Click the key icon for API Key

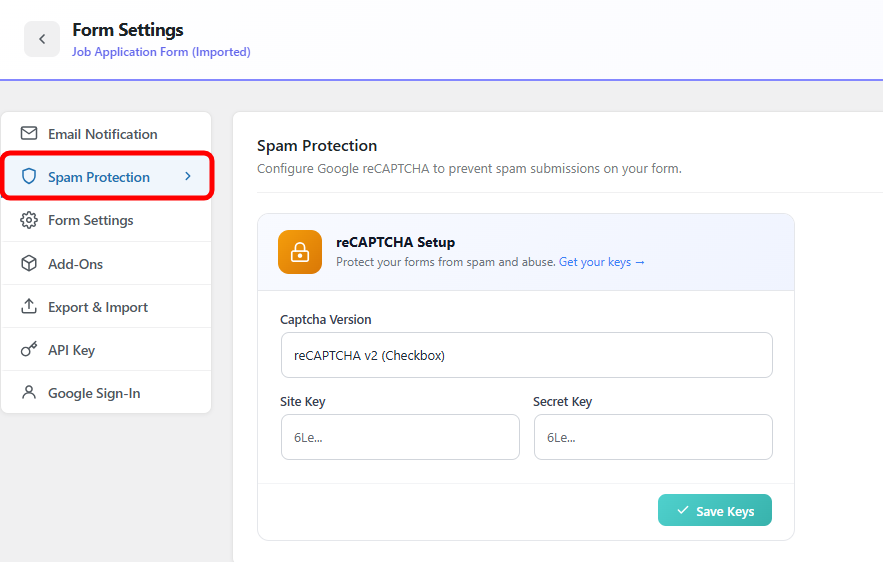point(29,350)
